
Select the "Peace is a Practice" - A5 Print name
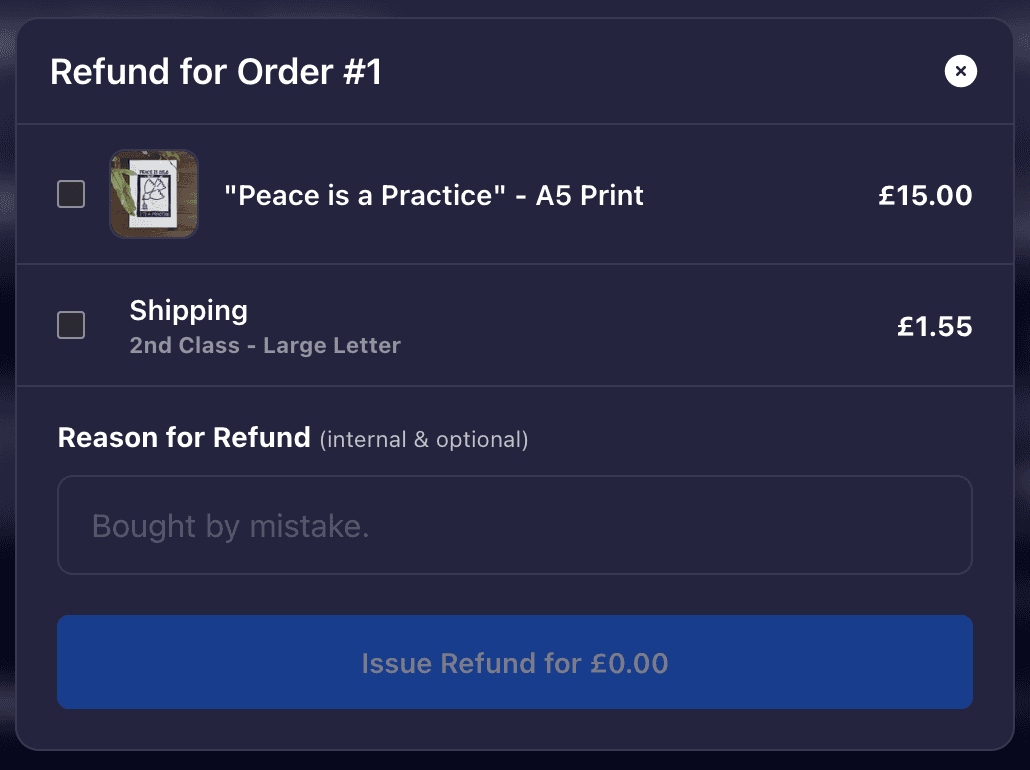coord(434,195)
